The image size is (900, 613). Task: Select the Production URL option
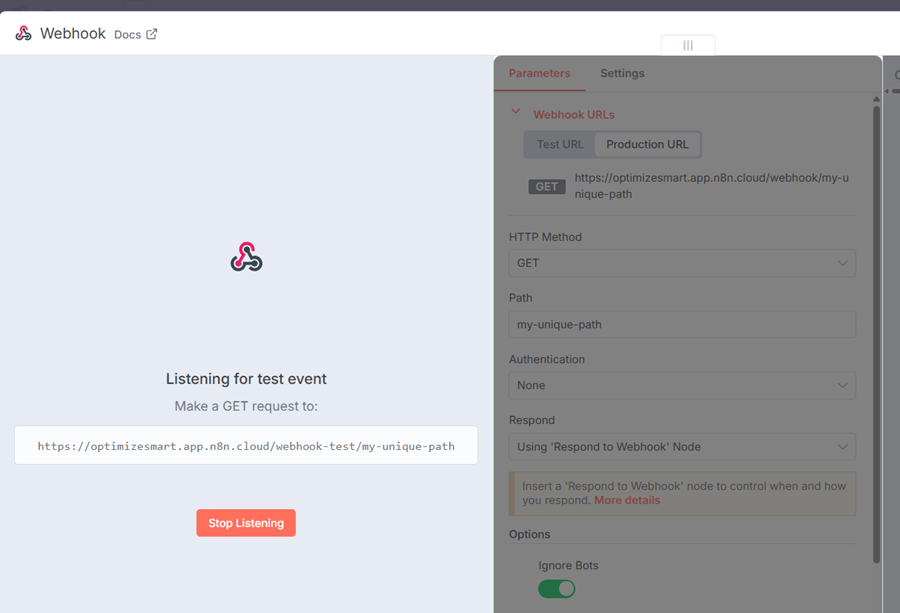click(x=647, y=144)
